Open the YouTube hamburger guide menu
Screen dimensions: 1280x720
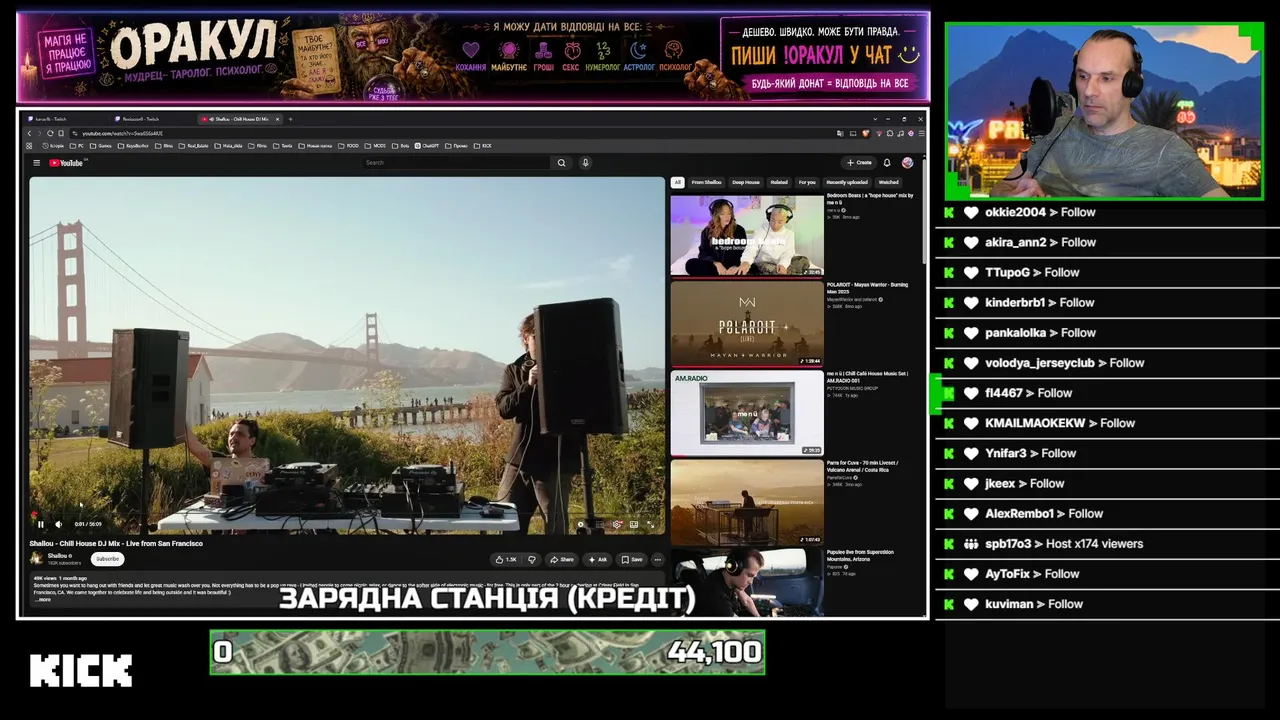tap(37, 163)
